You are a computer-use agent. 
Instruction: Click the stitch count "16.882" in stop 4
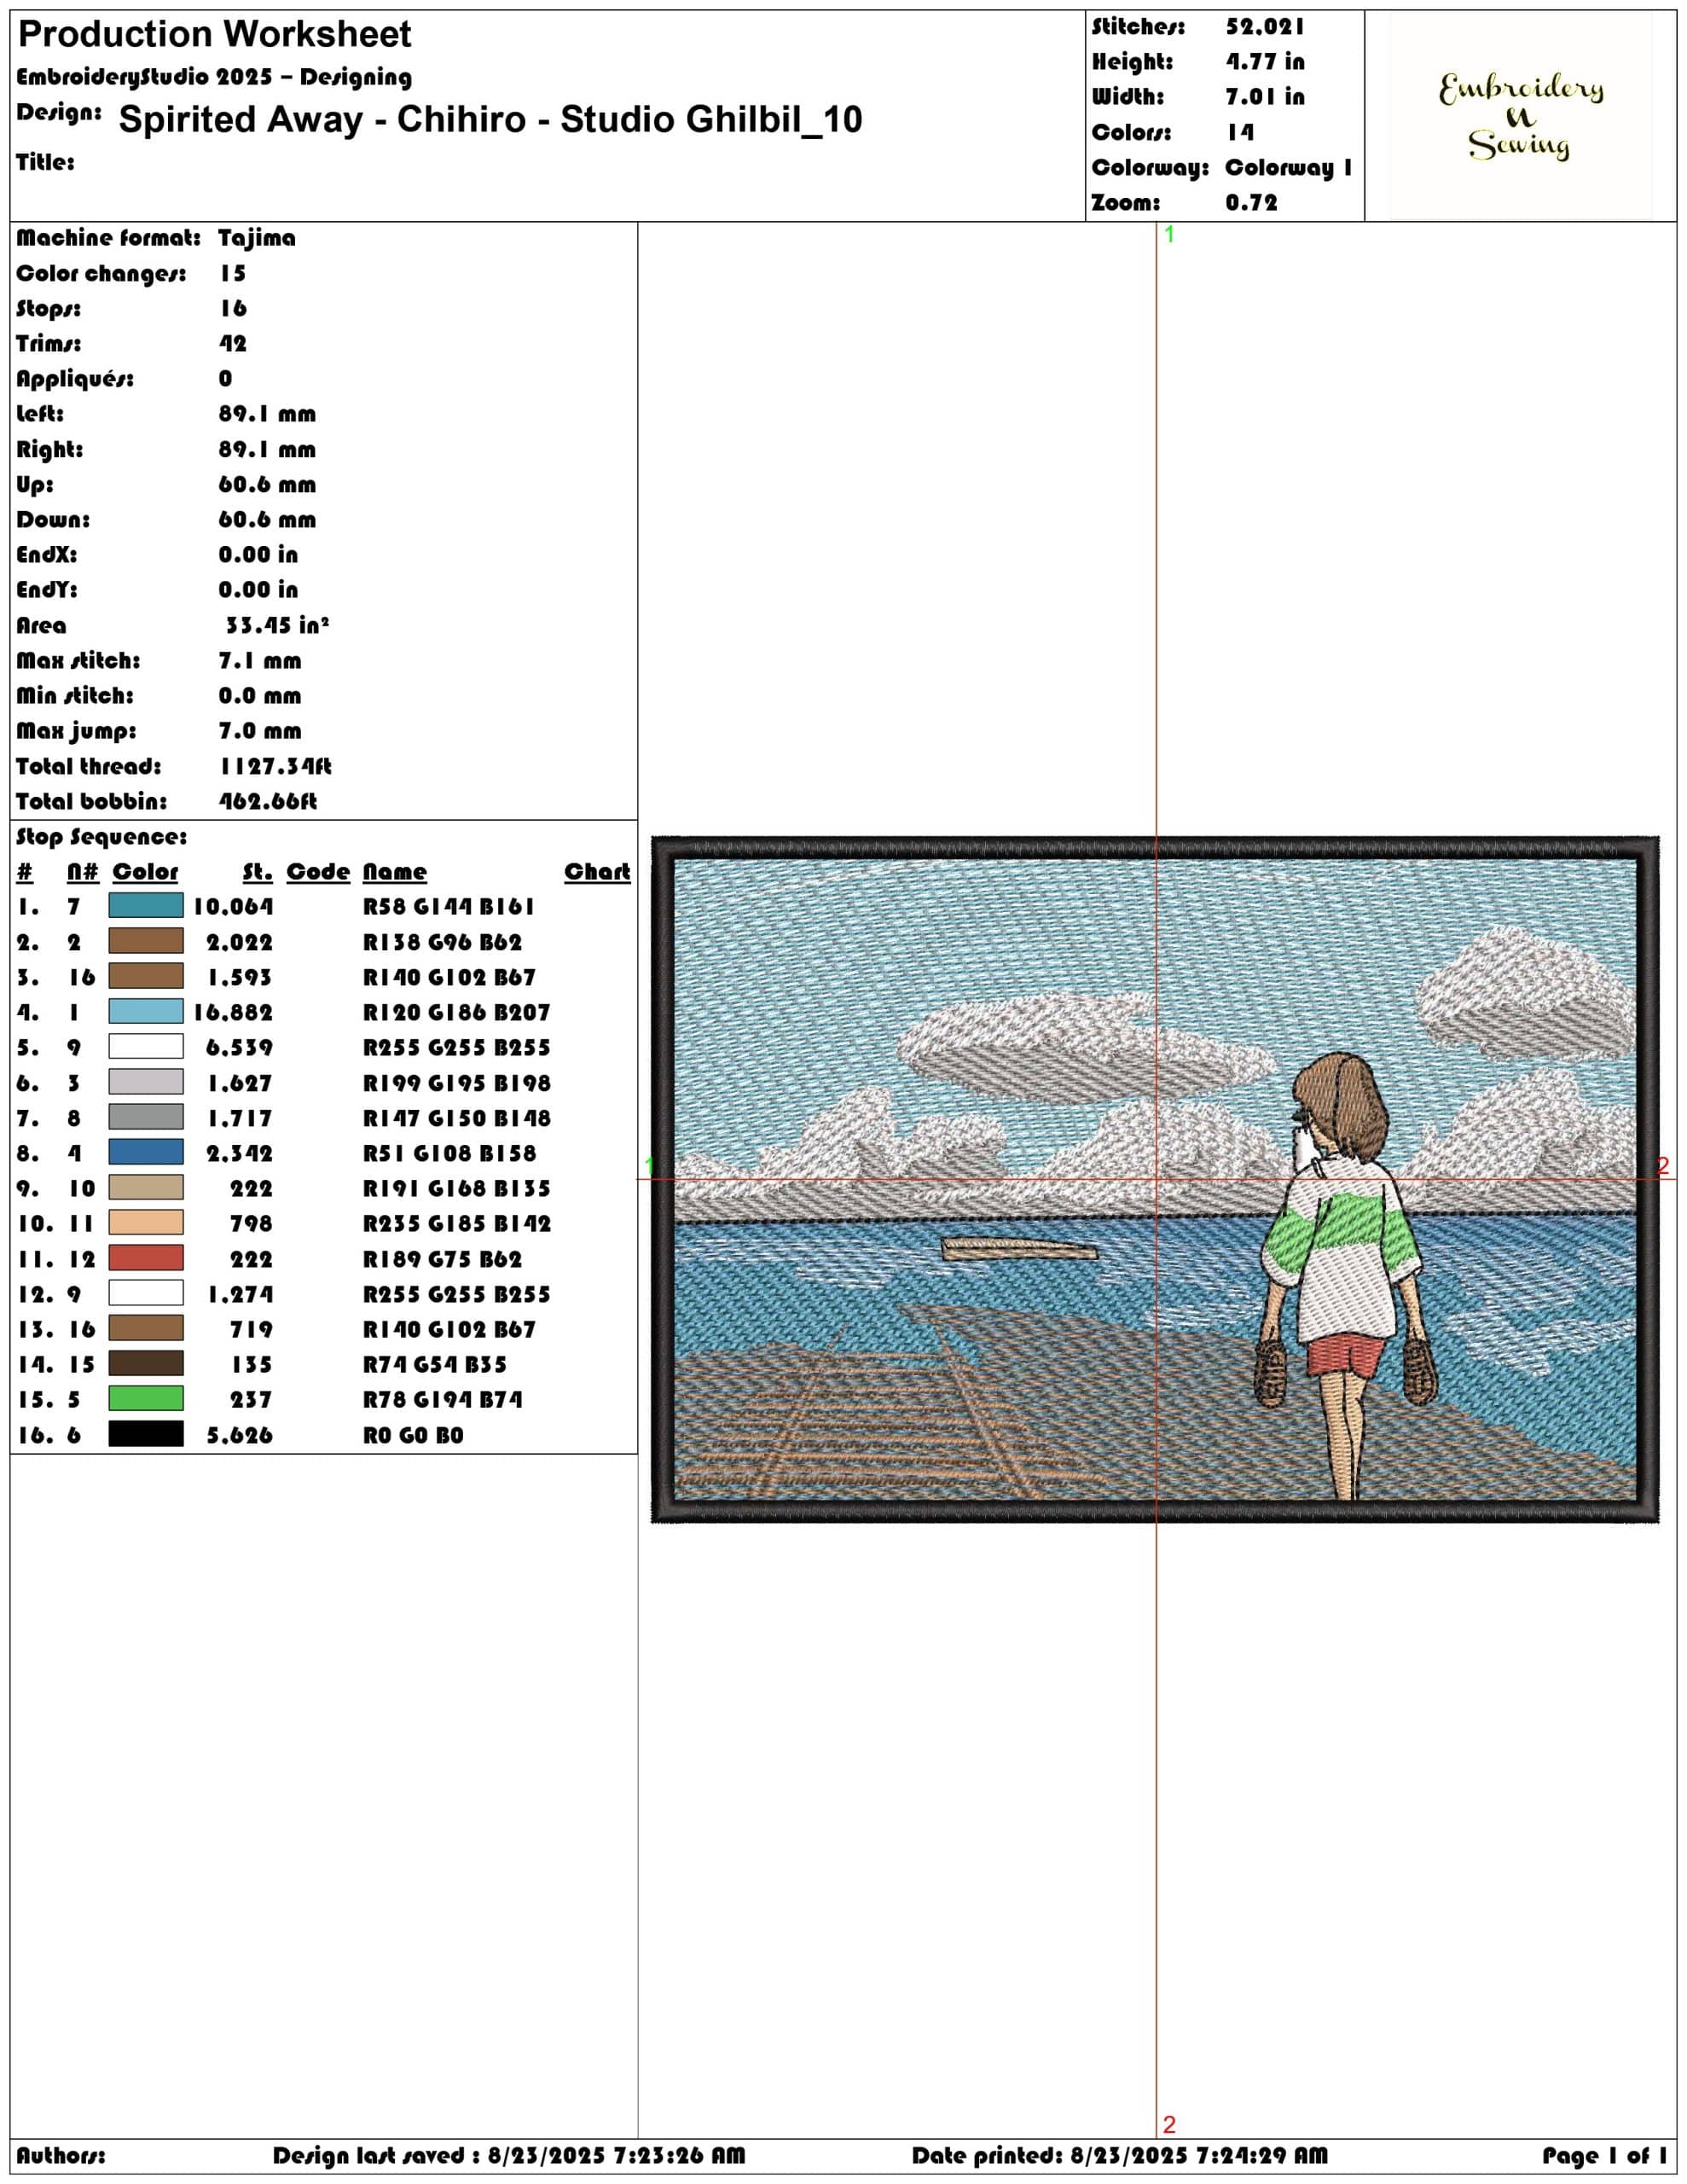click(x=233, y=1012)
